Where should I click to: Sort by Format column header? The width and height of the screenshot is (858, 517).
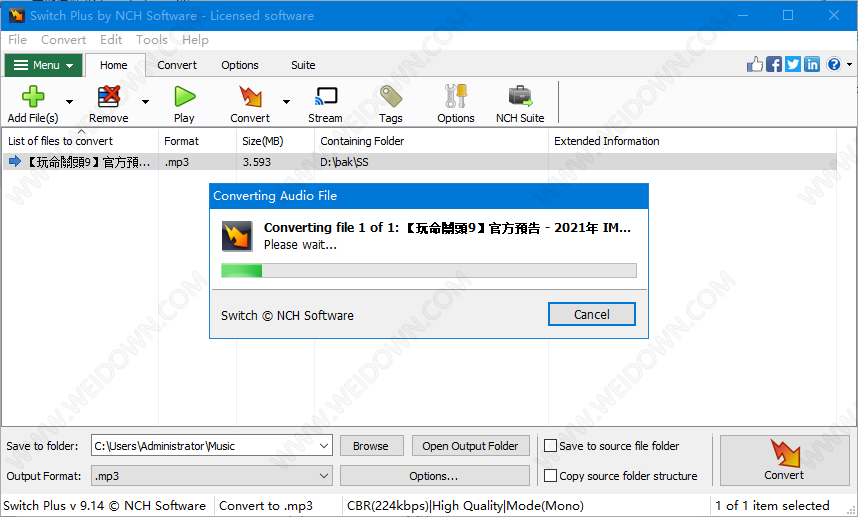click(198, 141)
